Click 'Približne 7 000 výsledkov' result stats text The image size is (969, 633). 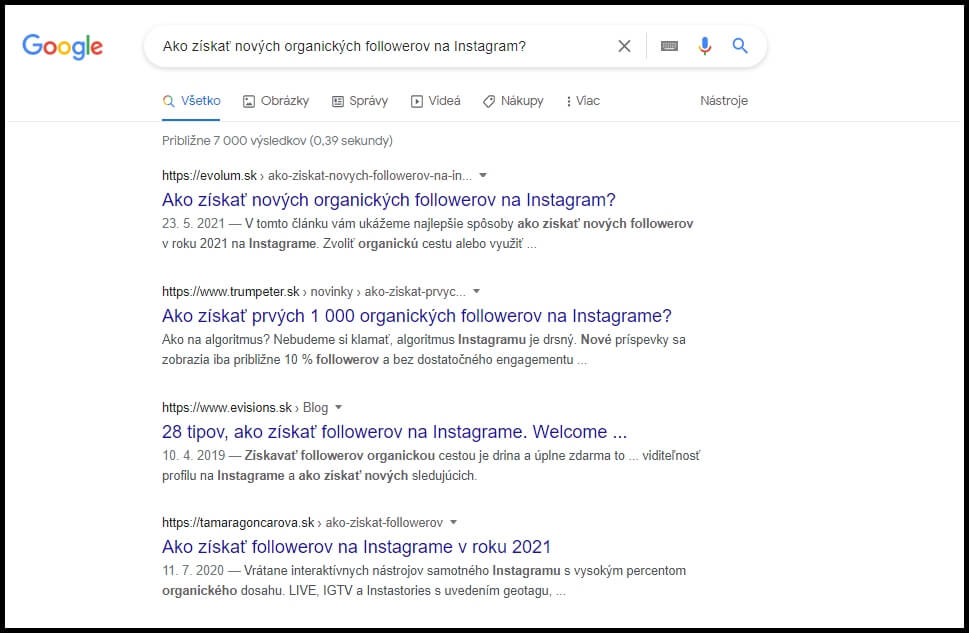277,140
